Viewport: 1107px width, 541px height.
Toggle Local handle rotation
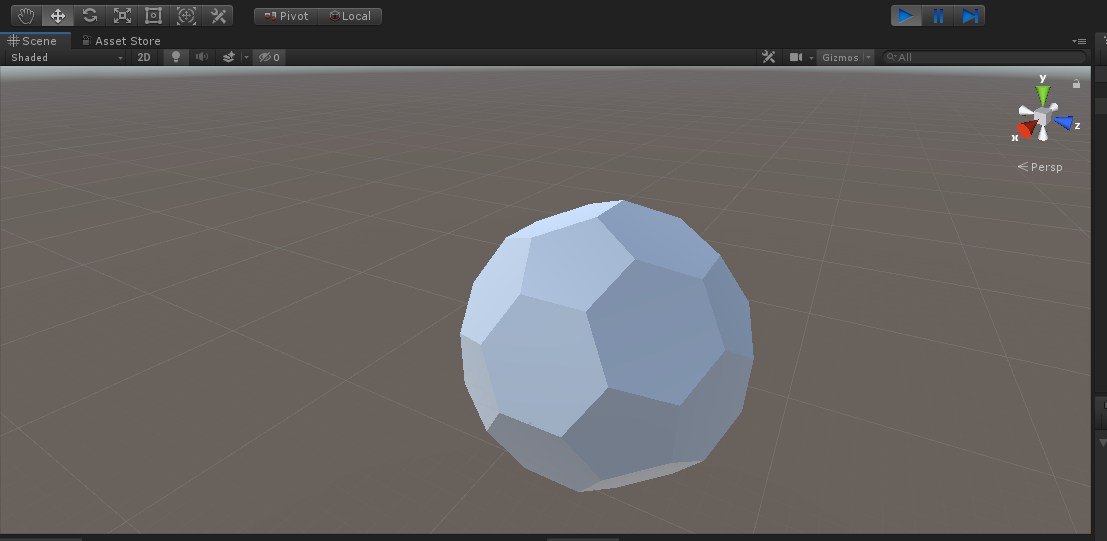pos(350,16)
